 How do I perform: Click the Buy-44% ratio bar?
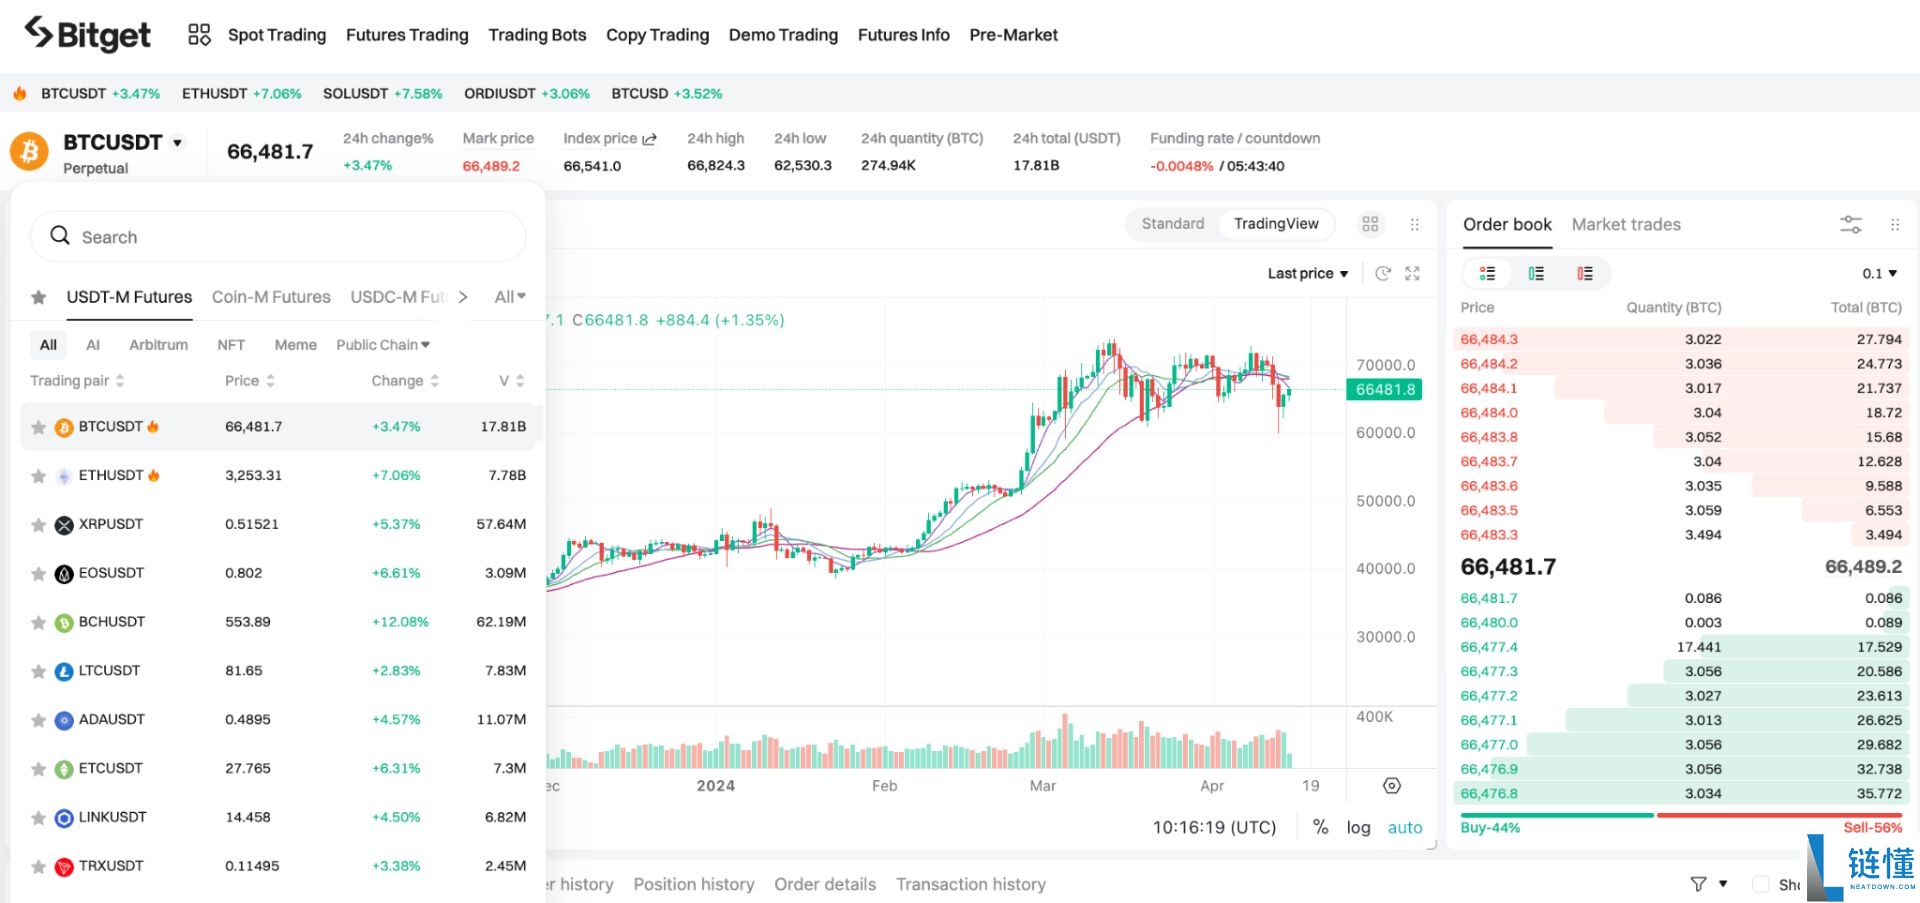pos(1555,816)
